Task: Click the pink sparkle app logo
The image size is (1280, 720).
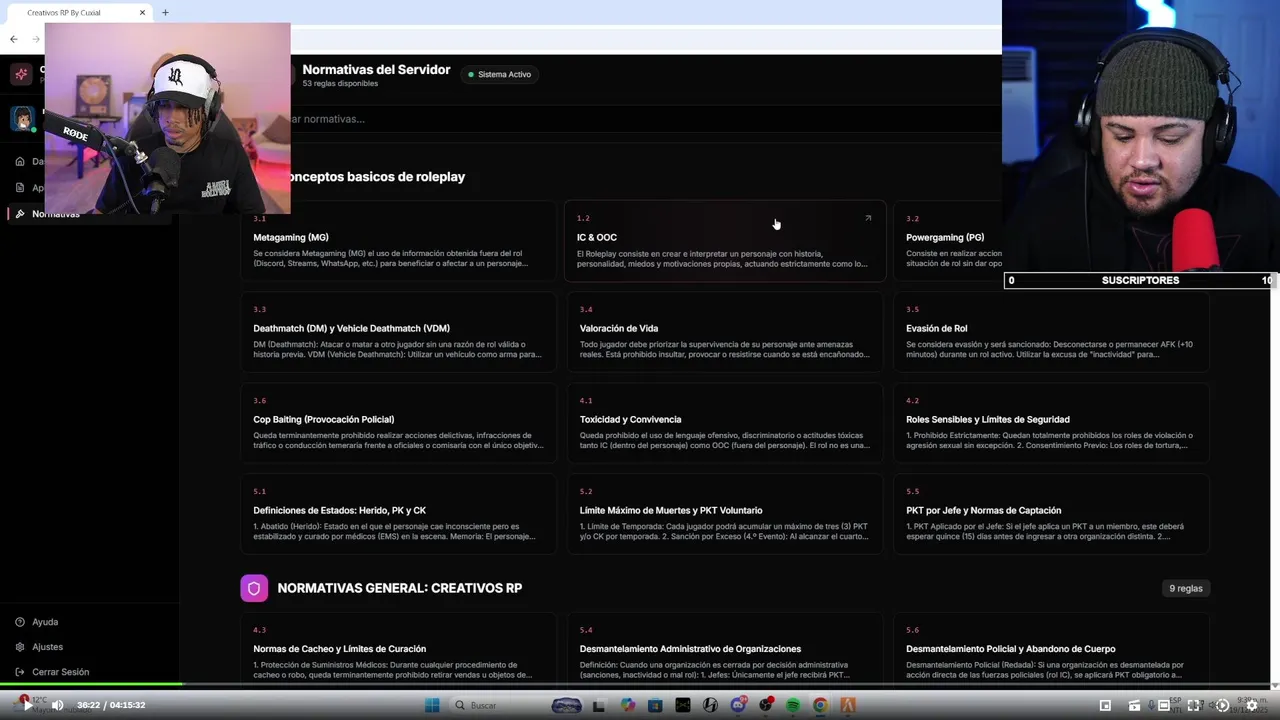Action: pos(22,74)
